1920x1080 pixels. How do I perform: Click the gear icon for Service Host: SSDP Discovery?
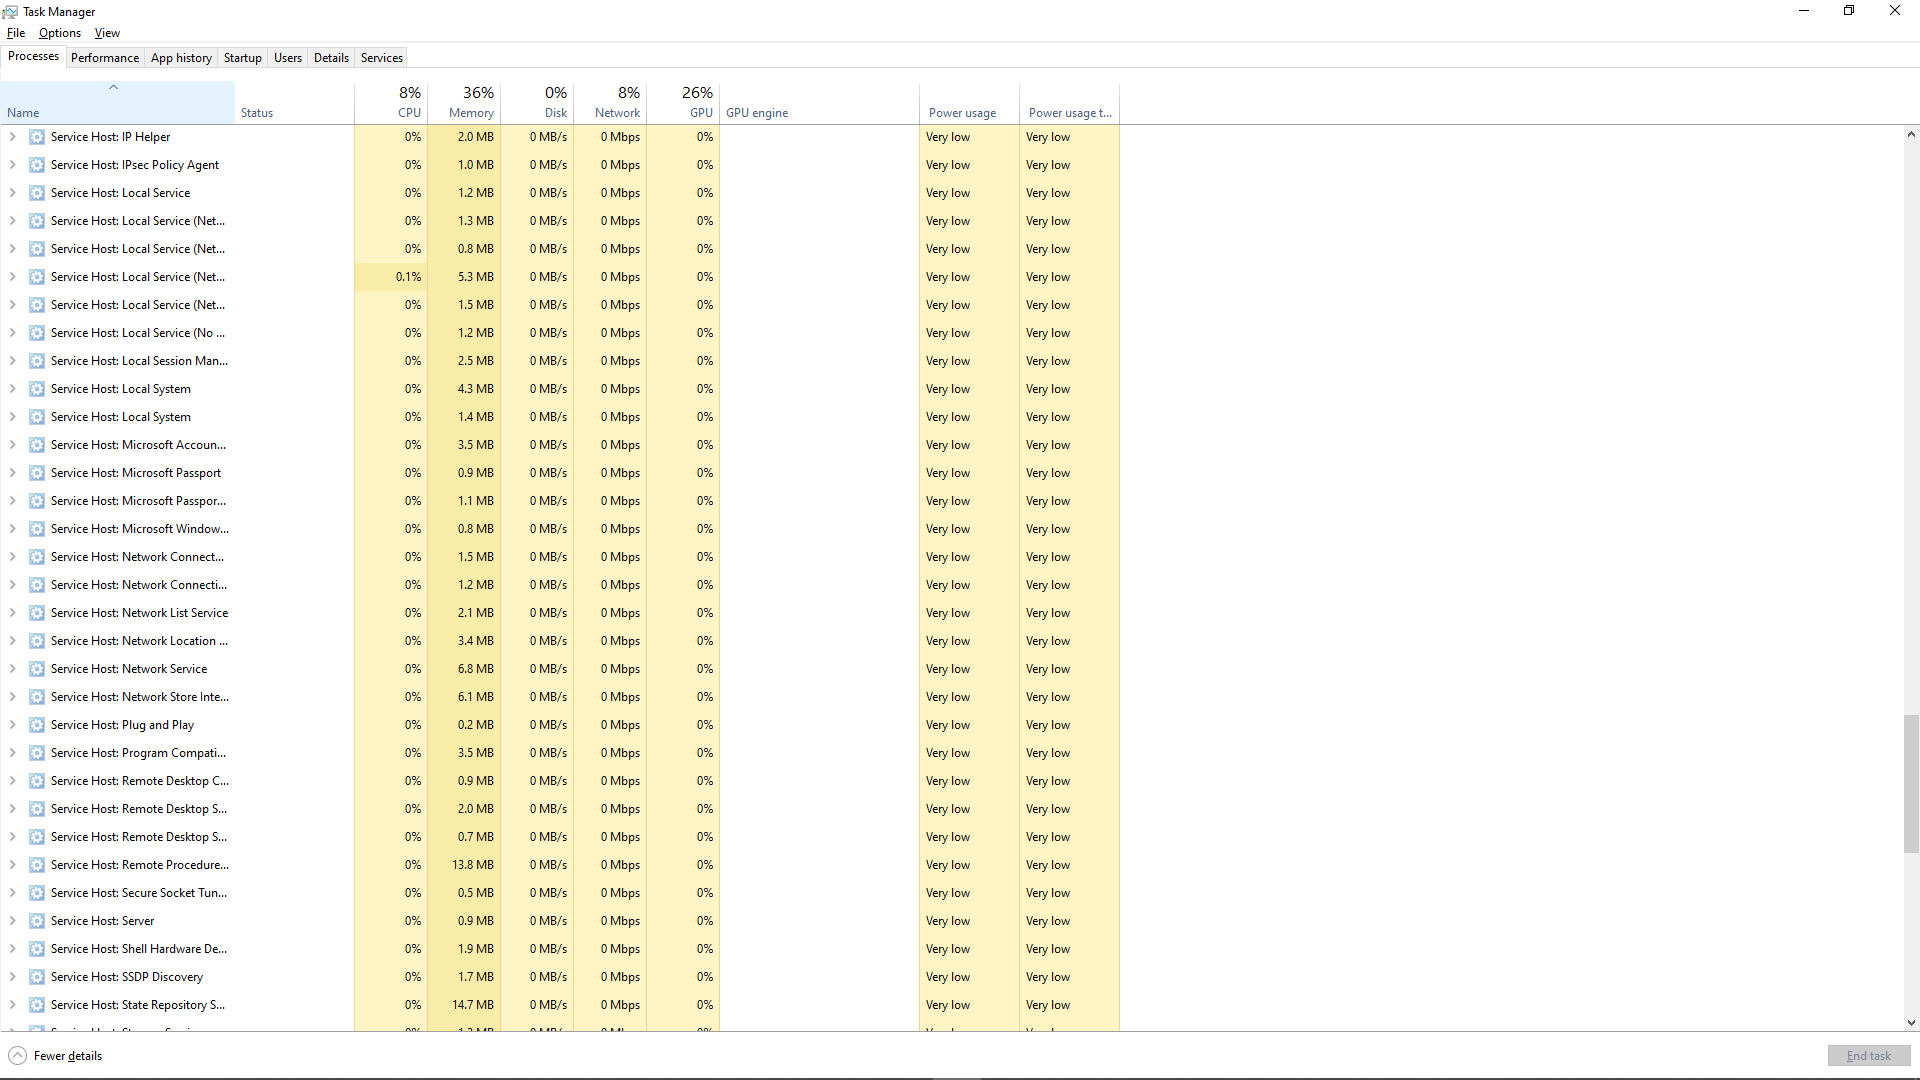coord(37,977)
